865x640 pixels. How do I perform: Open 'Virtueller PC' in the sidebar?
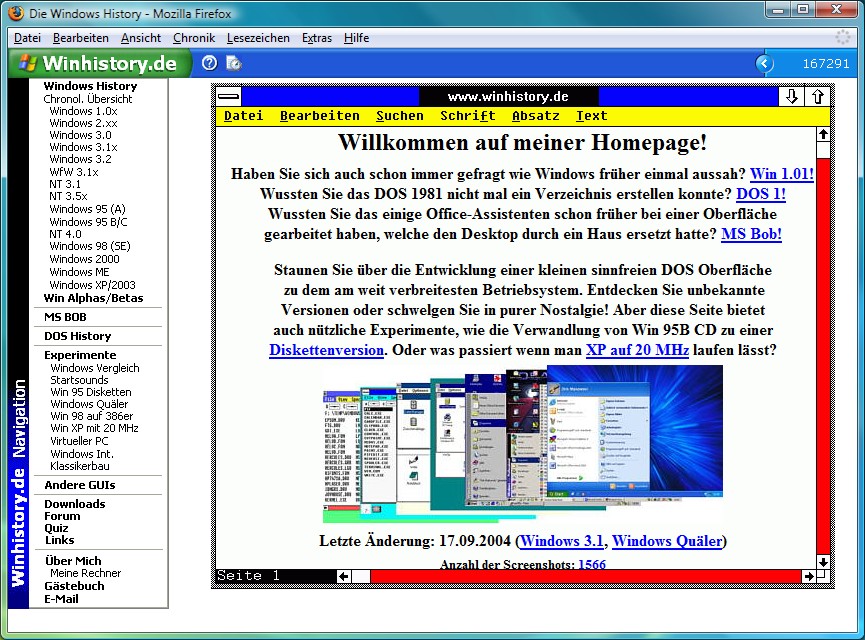[79, 441]
